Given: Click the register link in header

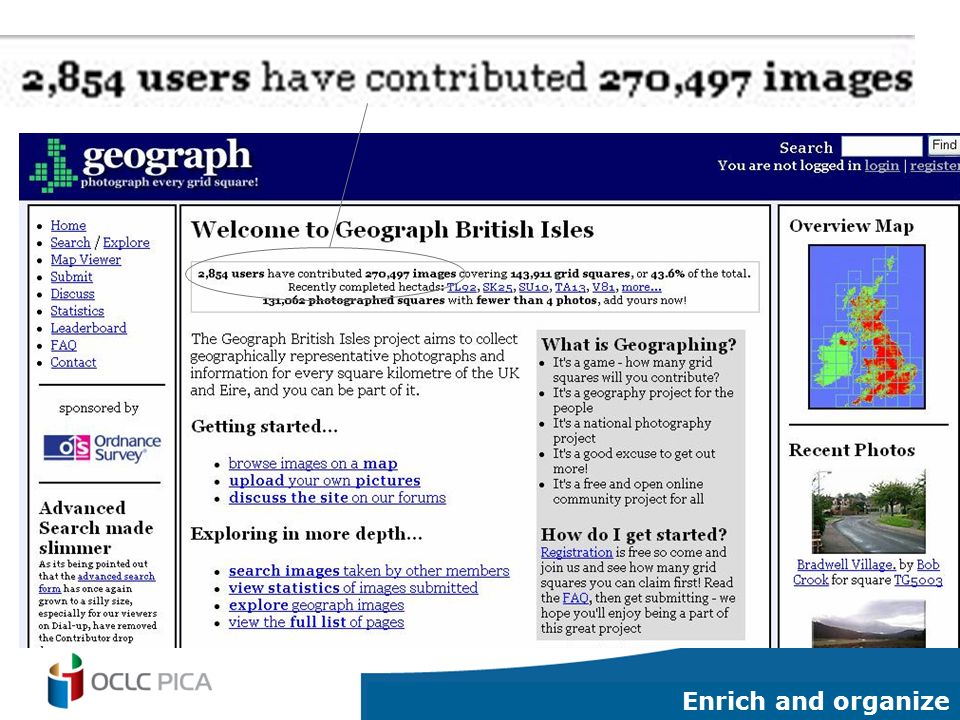Looking at the screenshot, I should click(934, 165).
